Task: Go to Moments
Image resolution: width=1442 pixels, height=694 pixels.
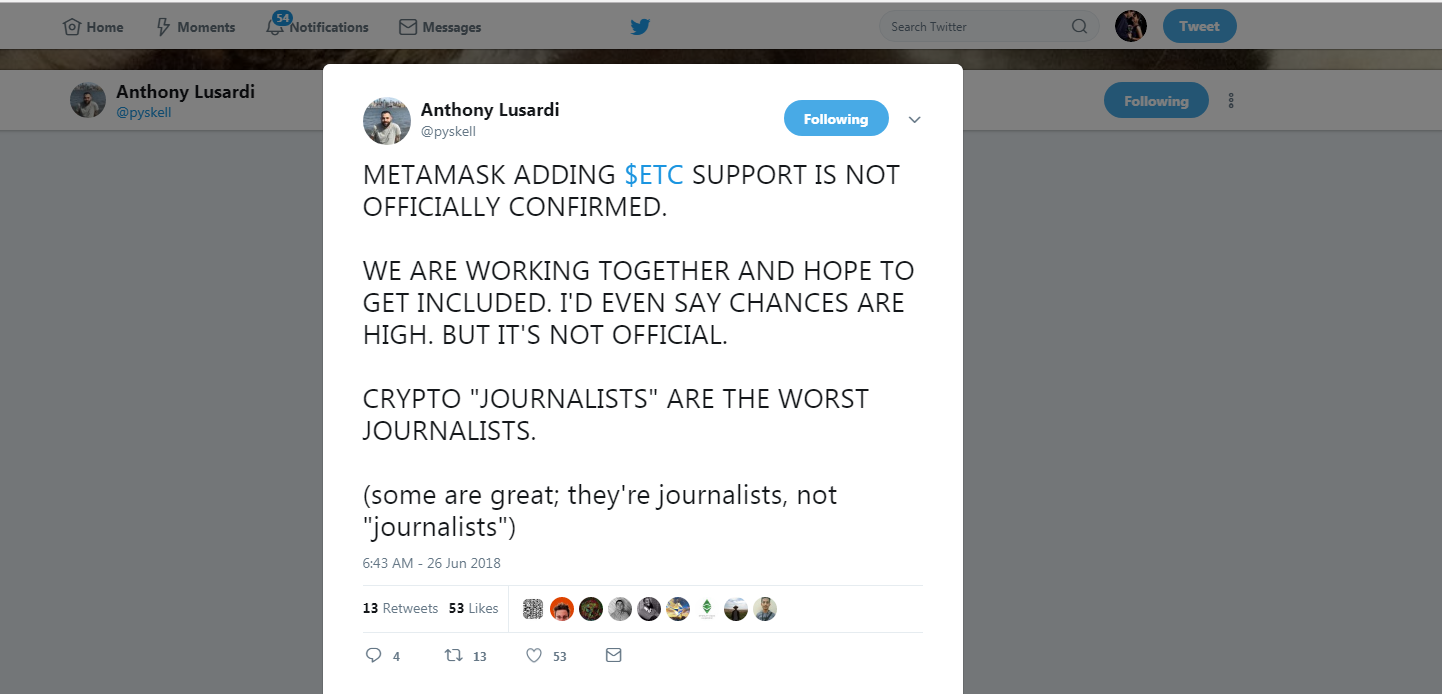Action: click(x=195, y=27)
